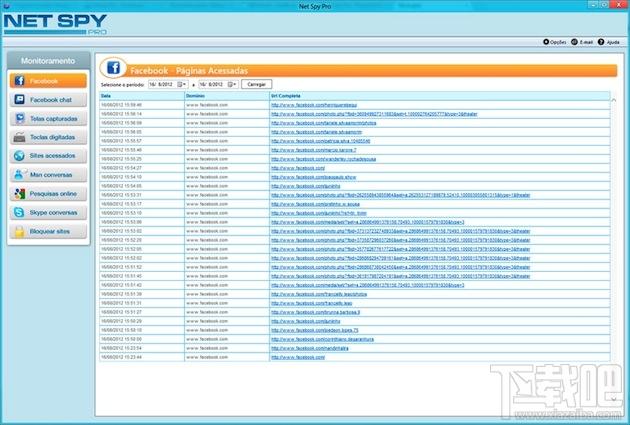Sort by the Domínio column header
Viewport: 630px width, 425px height.
(x=227, y=96)
